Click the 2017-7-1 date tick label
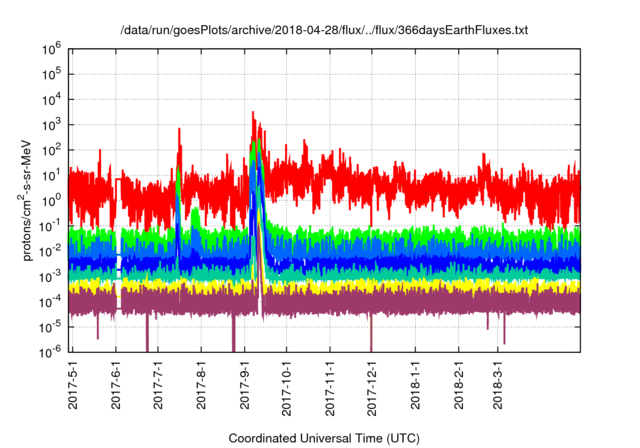Image resolution: width=640 pixels, height=448 pixels. click(158, 384)
